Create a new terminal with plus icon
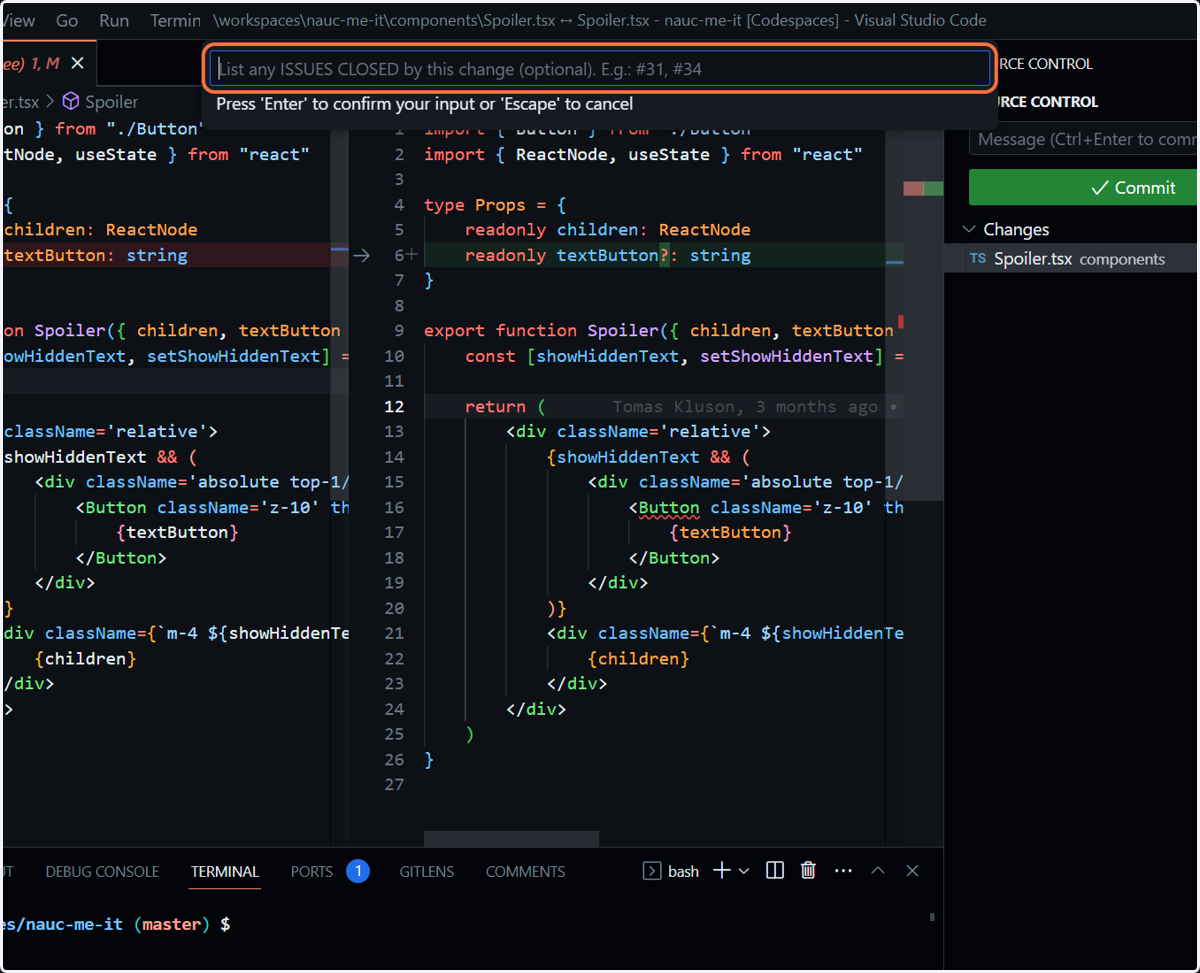The height and width of the screenshot is (973, 1200). pos(721,871)
